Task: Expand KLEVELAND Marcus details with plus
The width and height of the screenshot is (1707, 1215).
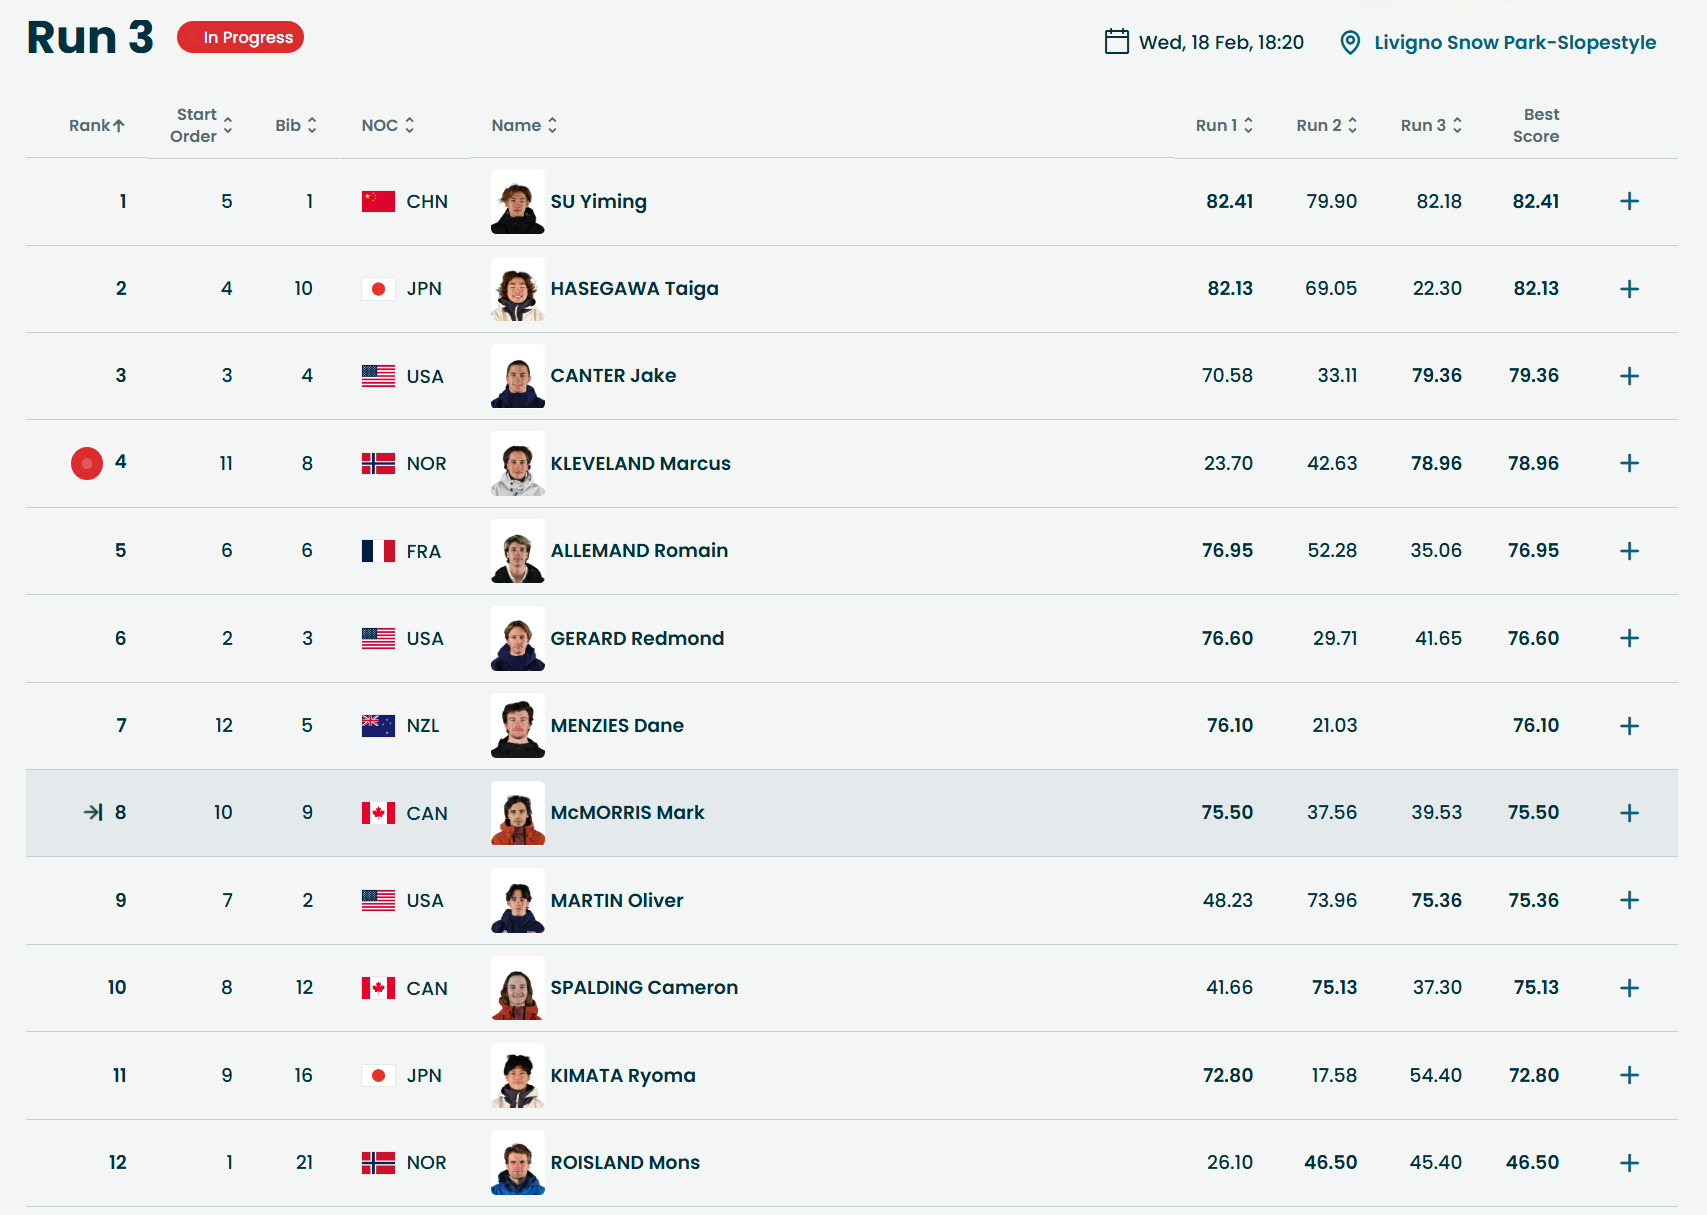Action: coord(1629,463)
